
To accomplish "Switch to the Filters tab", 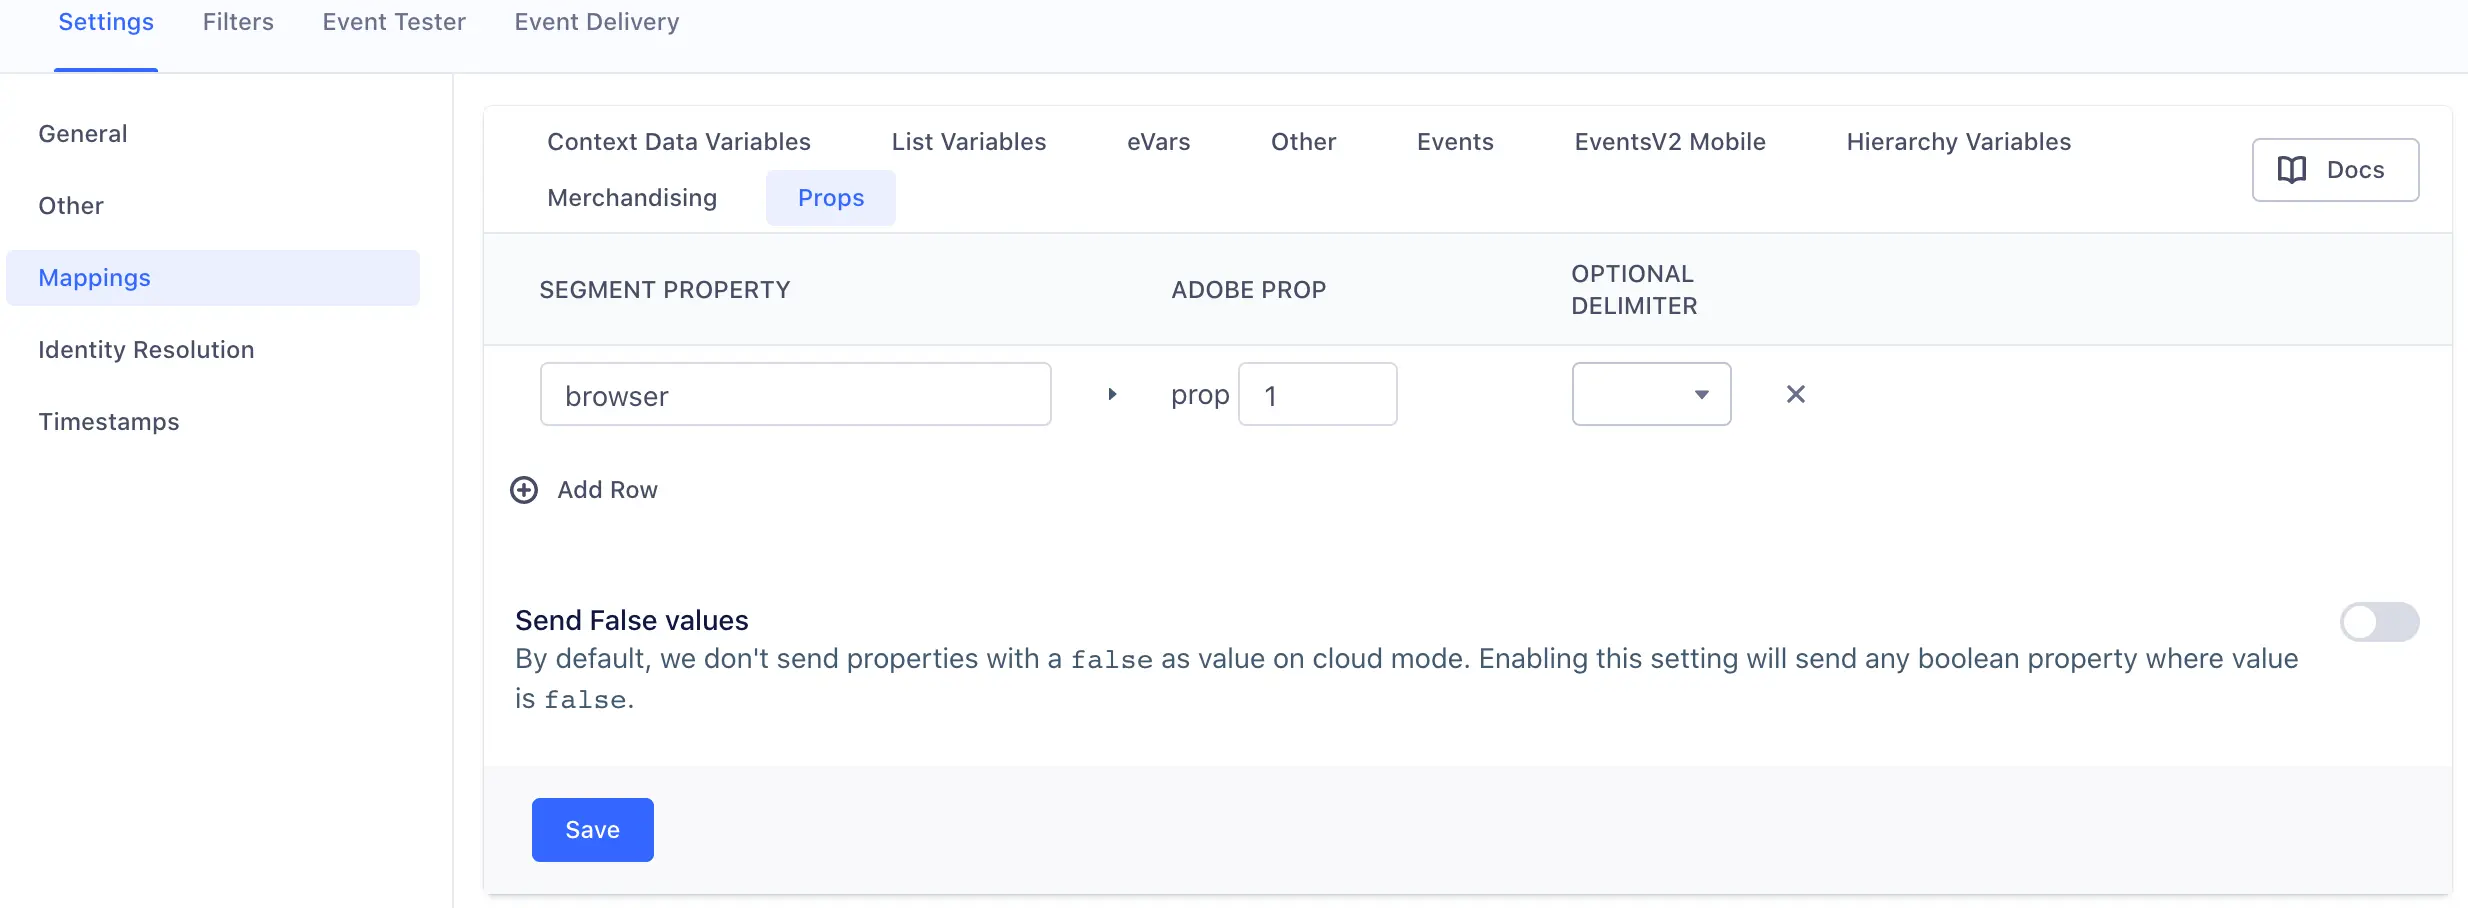I will coord(238,22).
